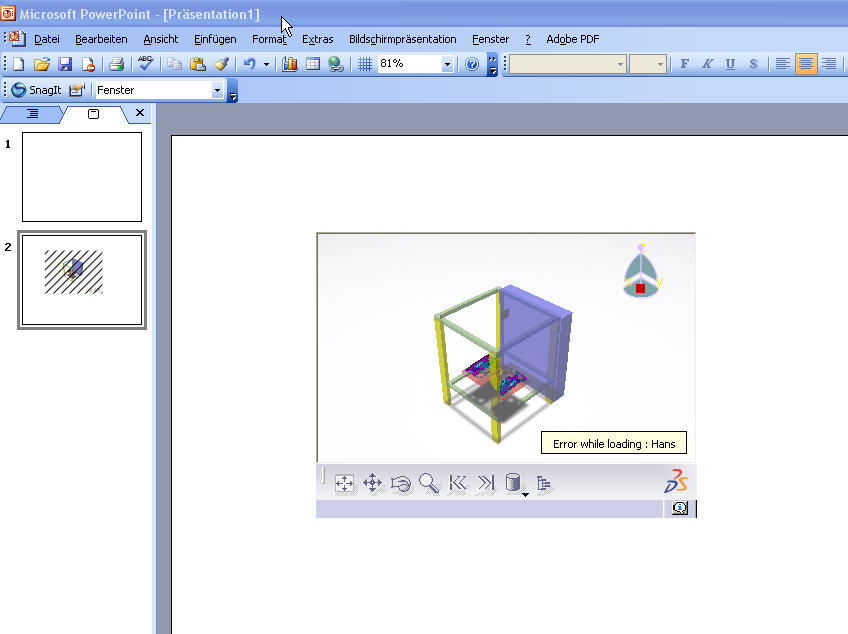Select slide 1 thumbnail
Image resolution: width=848 pixels, height=634 pixels.
tap(82, 177)
